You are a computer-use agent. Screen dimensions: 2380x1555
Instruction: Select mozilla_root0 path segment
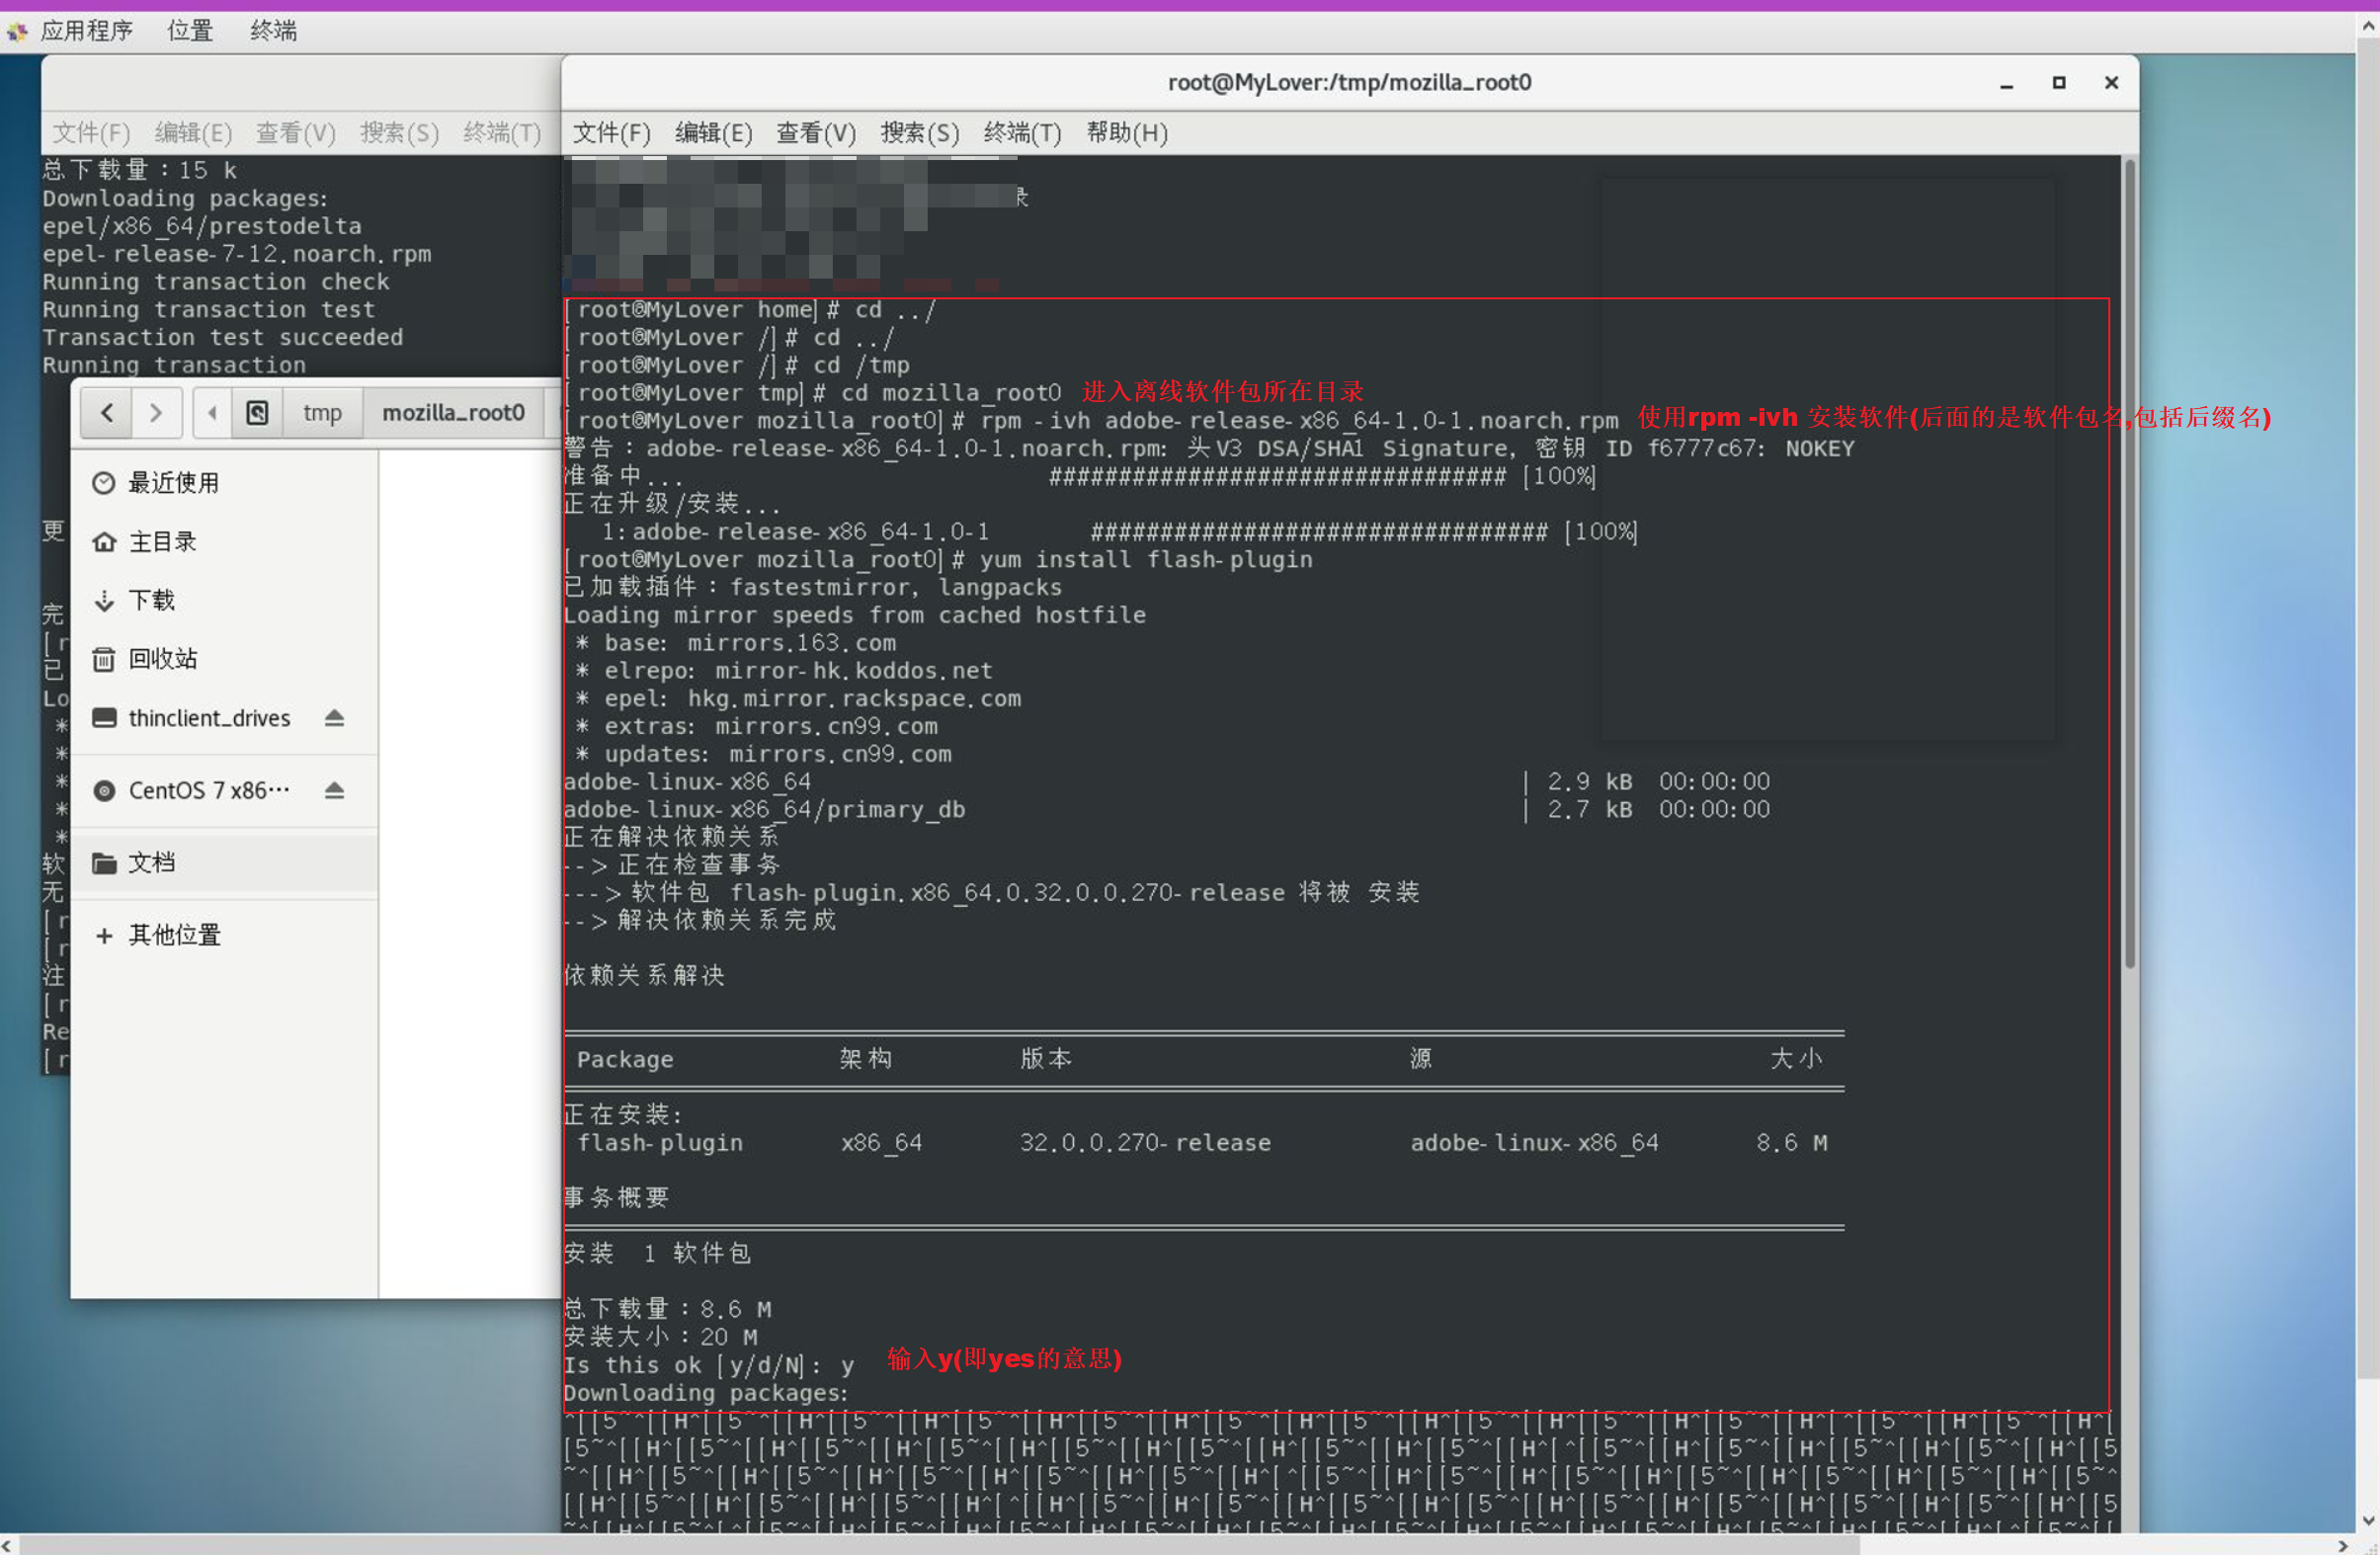(453, 413)
